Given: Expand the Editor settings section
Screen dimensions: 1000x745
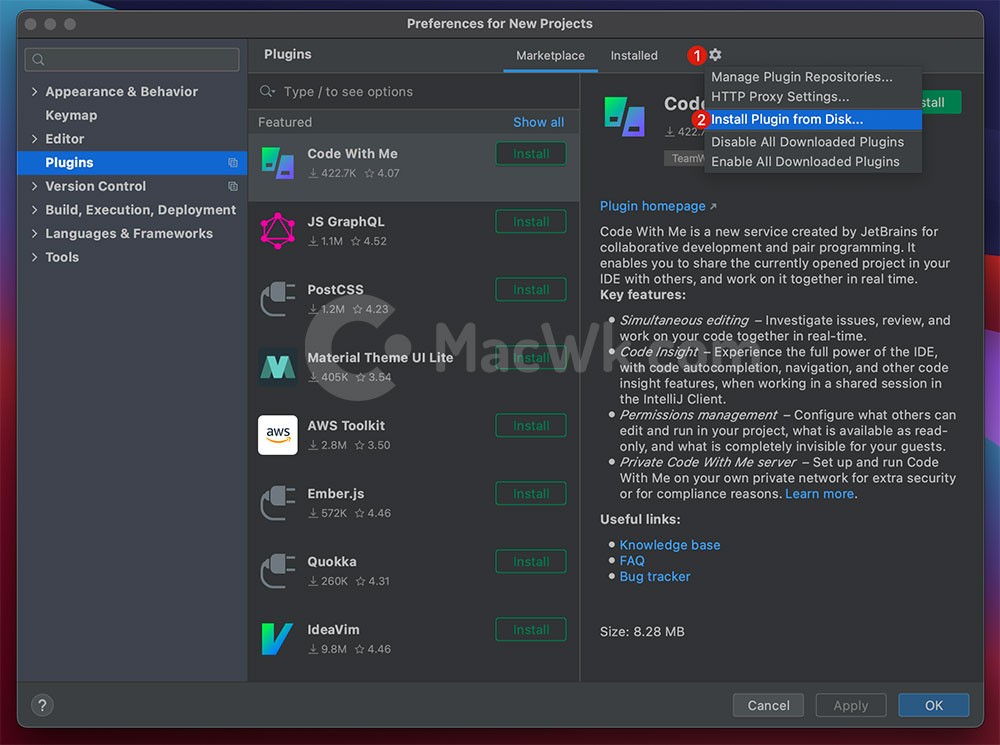Looking at the screenshot, I should [35, 139].
